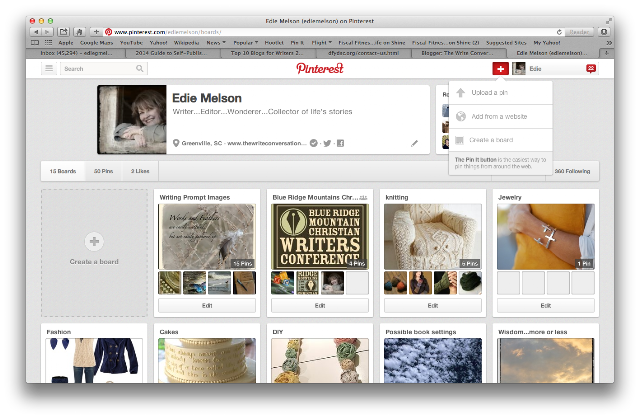
Task: Click the verified website checkmark icon
Action: pyautogui.click(x=313, y=143)
